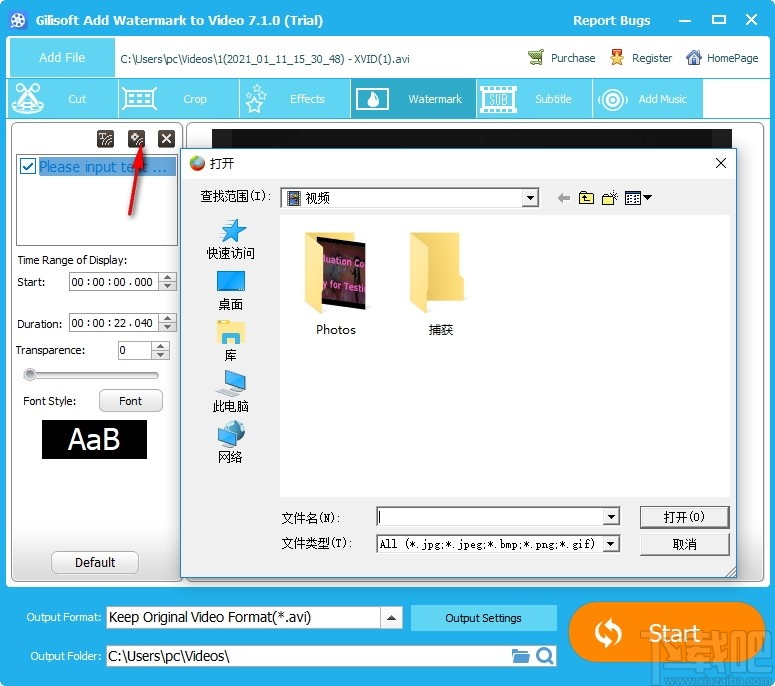775x686 pixels.
Task: Decrease the Start time stepper
Action: tap(168, 286)
